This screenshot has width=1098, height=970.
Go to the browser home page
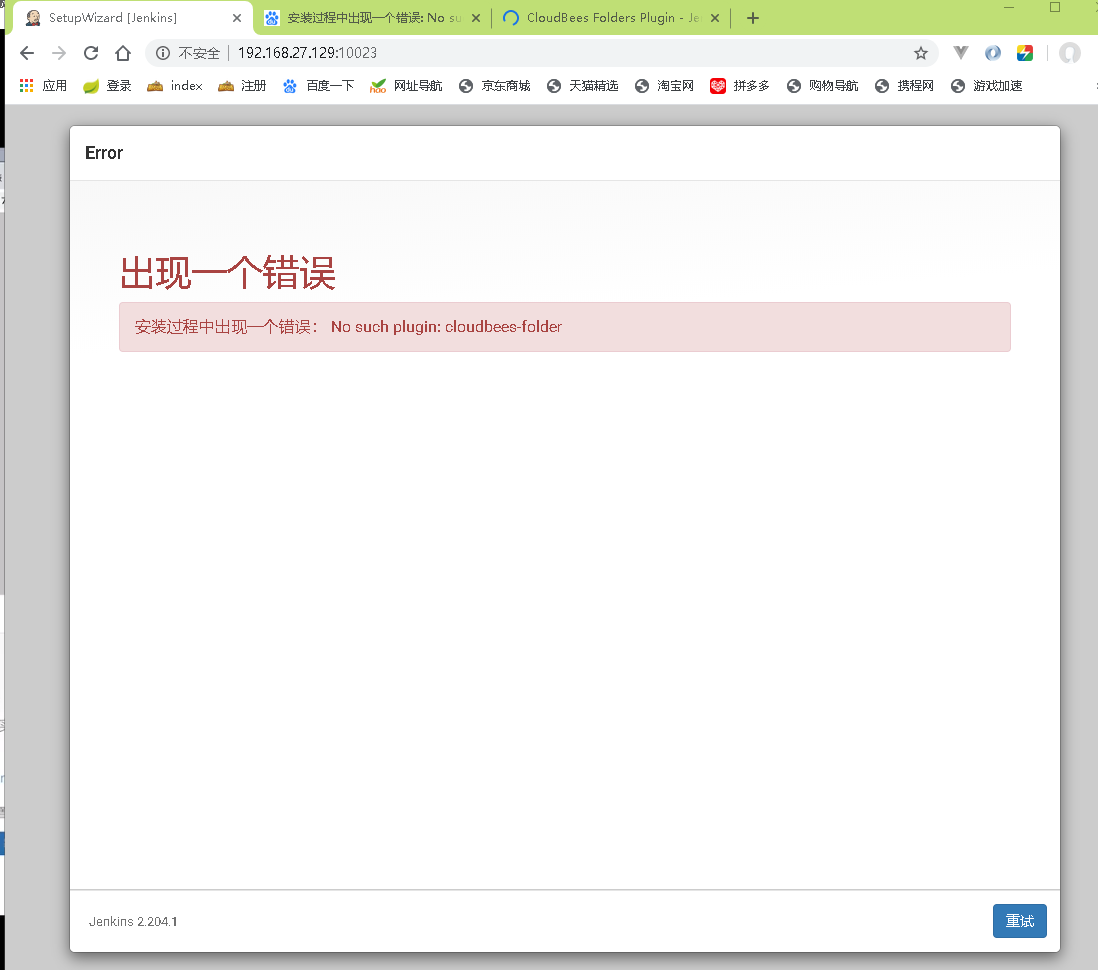tap(123, 53)
